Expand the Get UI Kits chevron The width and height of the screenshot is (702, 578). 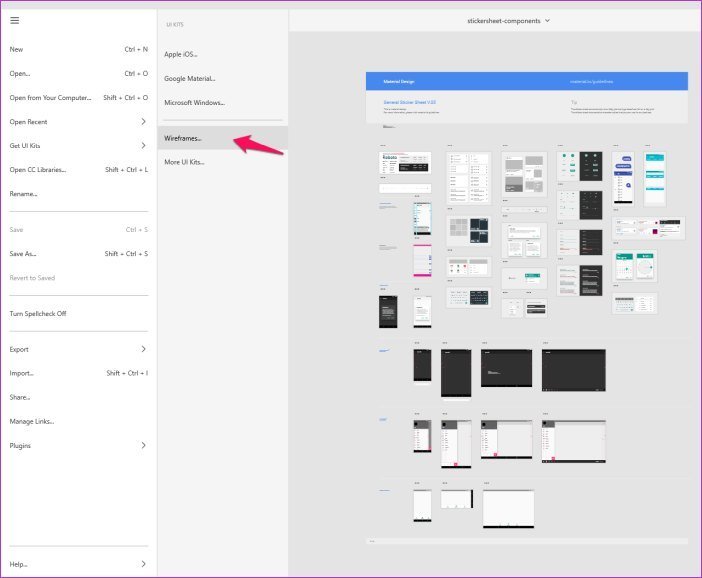(143, 146)
